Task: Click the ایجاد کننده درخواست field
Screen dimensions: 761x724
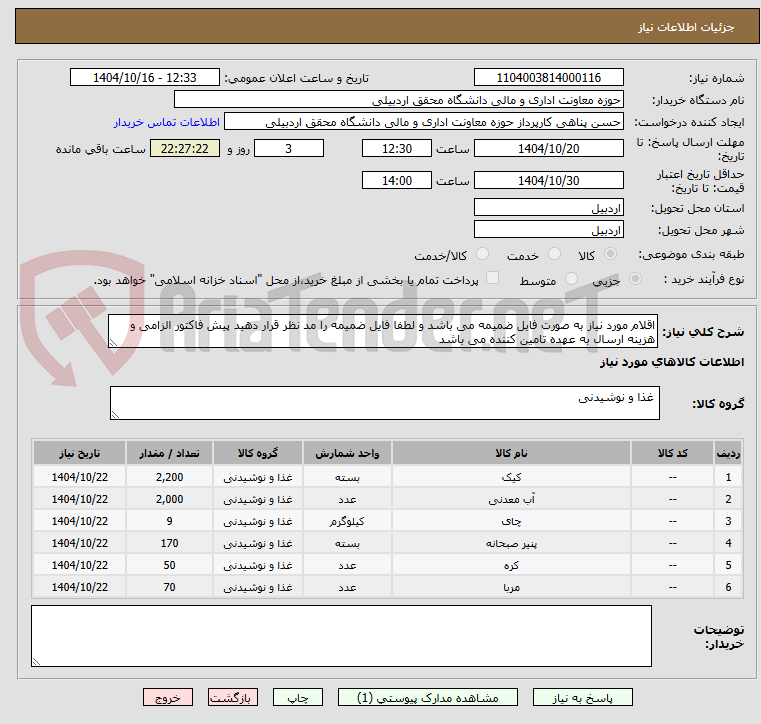Action: 424,122
